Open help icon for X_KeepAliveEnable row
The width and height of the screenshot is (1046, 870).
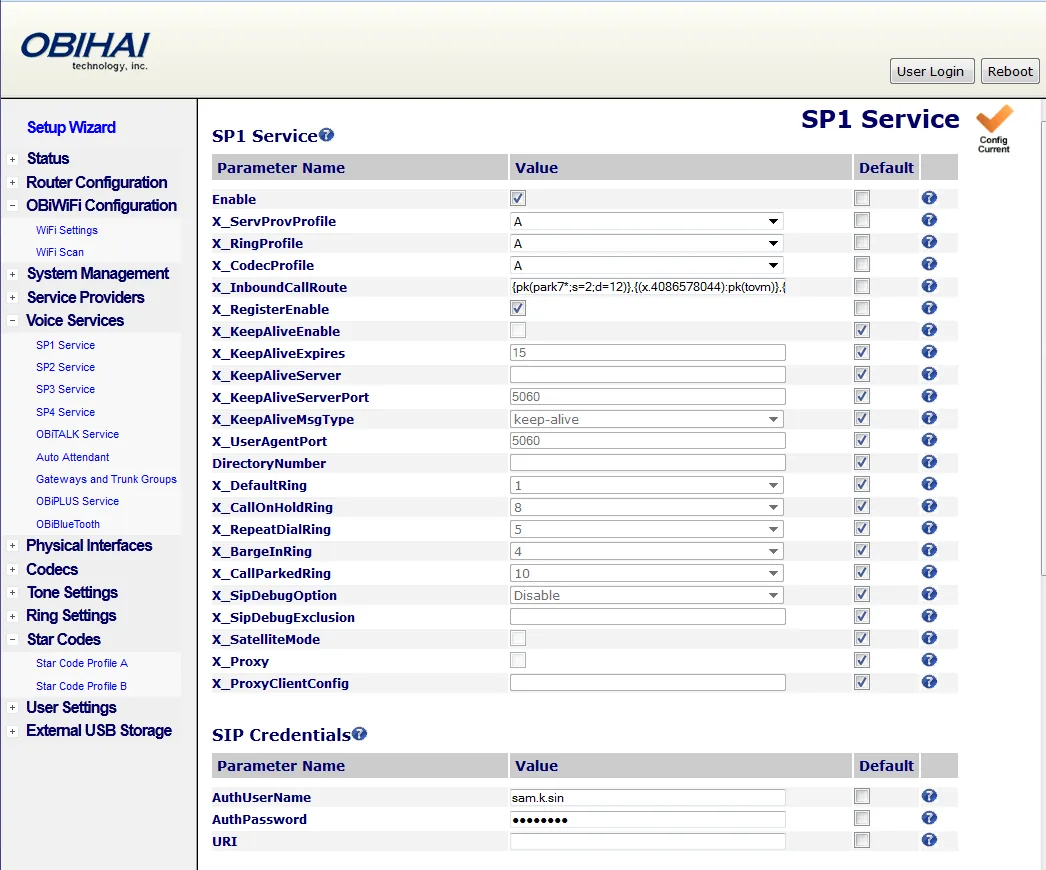pyautogui.click(x=929, y=330)
